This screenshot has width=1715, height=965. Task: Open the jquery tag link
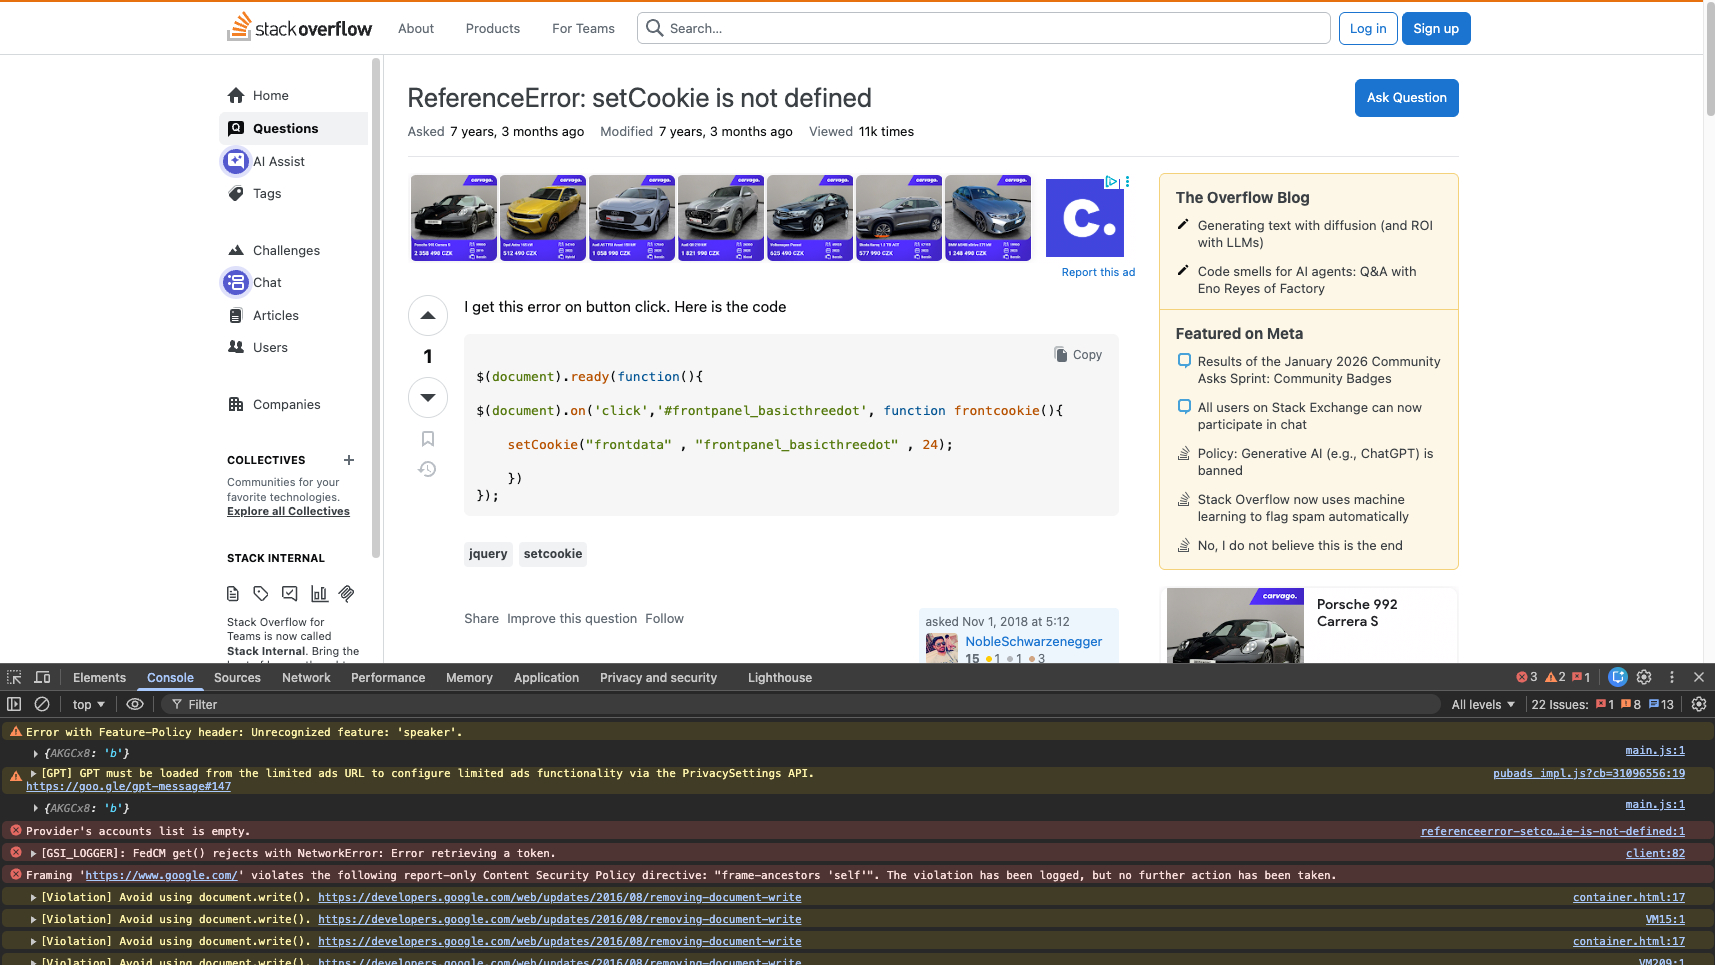click(488, 554)
